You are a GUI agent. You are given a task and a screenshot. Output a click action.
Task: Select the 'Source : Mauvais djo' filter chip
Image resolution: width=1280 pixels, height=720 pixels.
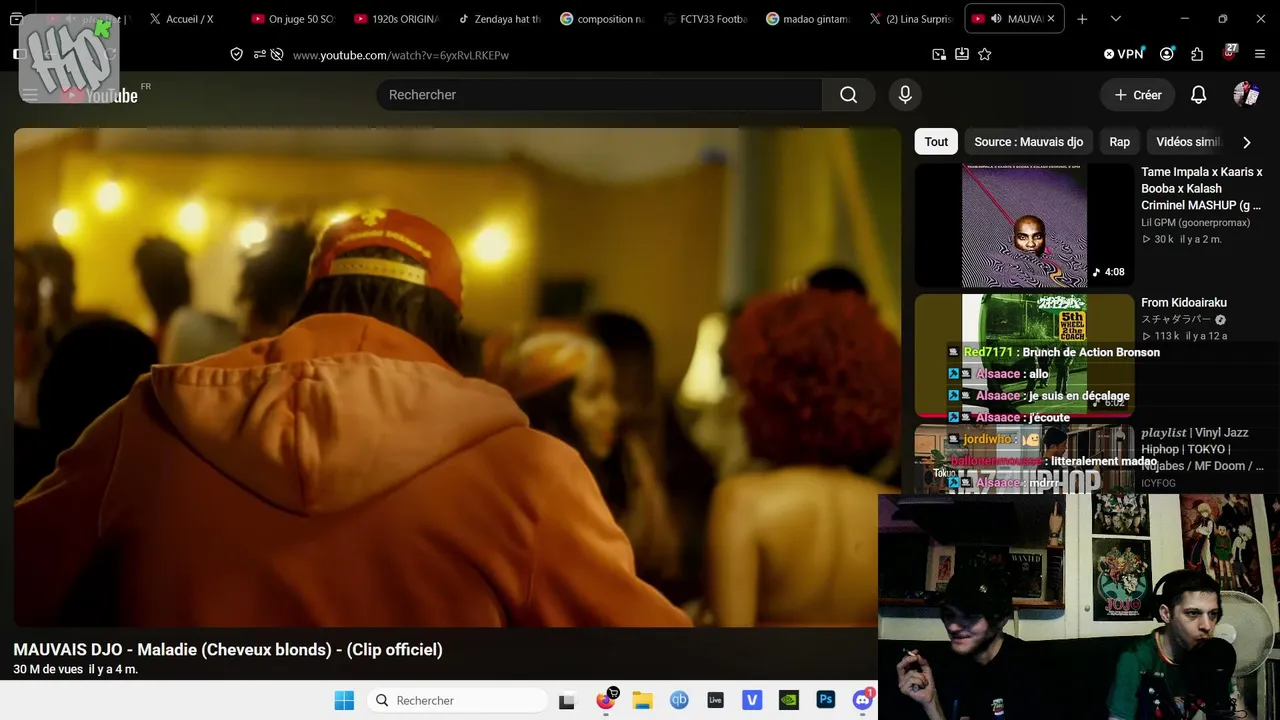click(1028, 142)
